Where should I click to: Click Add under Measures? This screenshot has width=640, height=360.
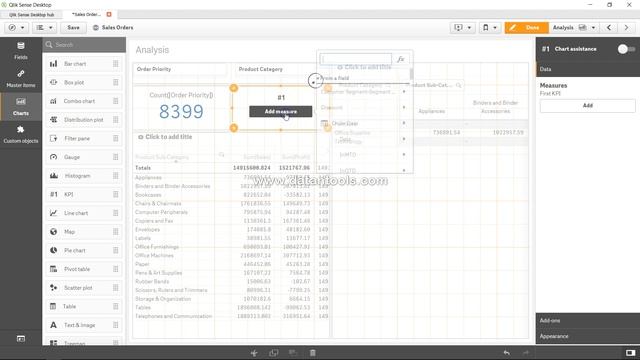click(x=587, y=106)
